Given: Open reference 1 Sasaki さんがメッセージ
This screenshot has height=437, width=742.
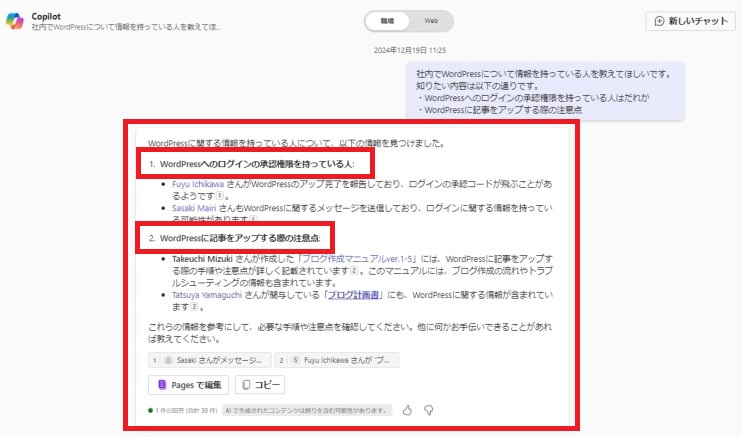Looking at the screenshot, I should (210, 360).
